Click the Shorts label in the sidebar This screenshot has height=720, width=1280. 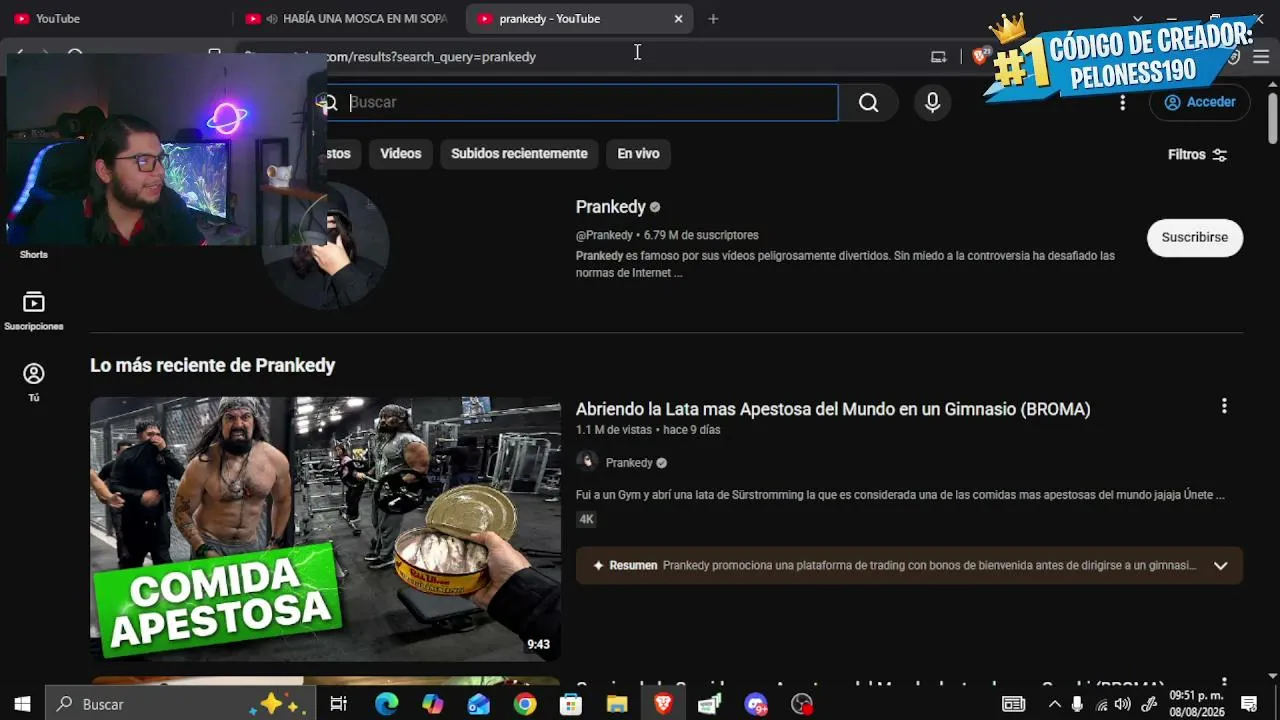click(34, 254)
